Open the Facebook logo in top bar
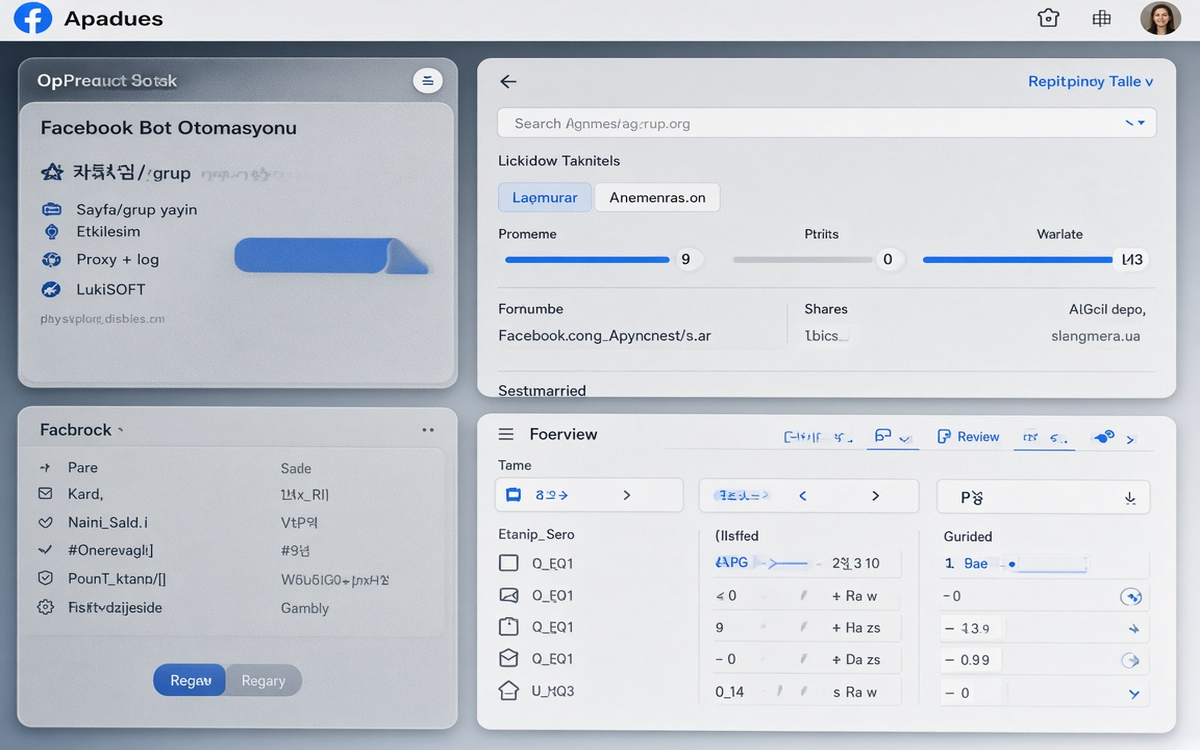1200x750 pixels. [32, 18]
